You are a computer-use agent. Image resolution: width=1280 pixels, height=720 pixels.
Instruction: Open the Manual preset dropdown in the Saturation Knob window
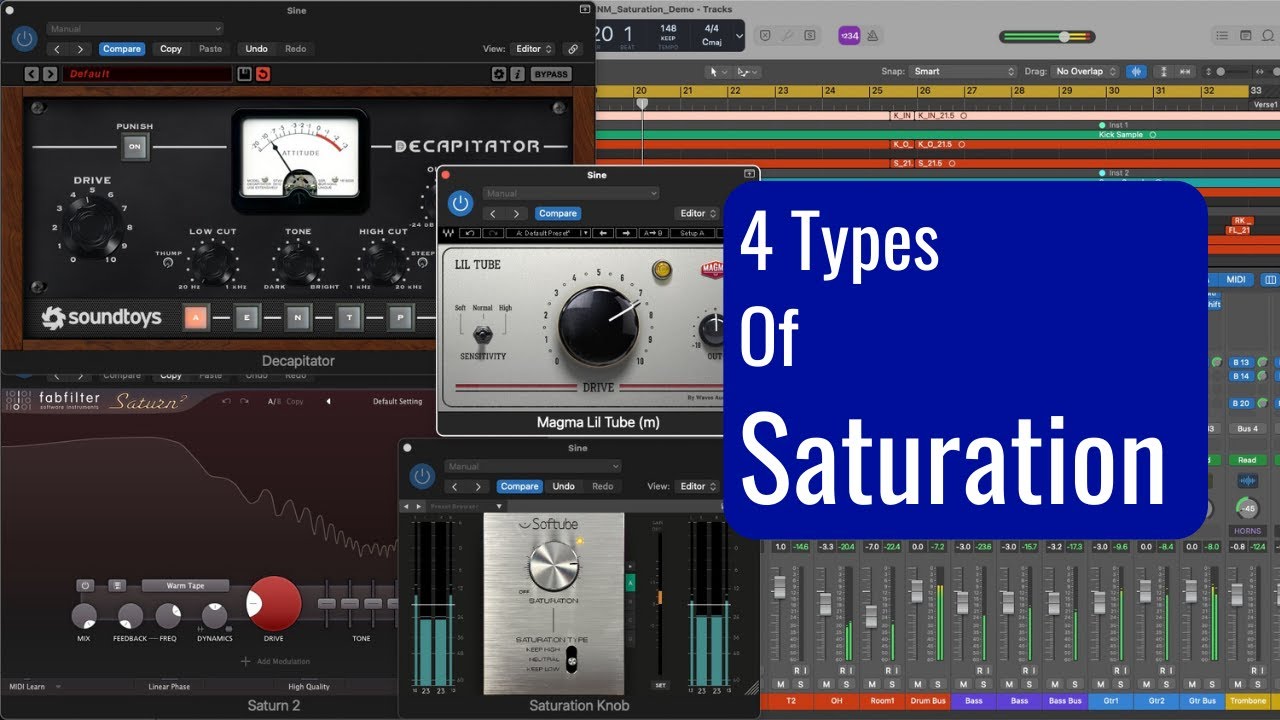pyautogui.click(x=532, y=466)
